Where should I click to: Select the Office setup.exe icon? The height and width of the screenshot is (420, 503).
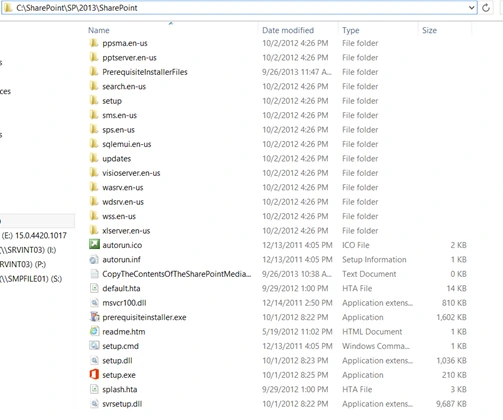[94, 374]
